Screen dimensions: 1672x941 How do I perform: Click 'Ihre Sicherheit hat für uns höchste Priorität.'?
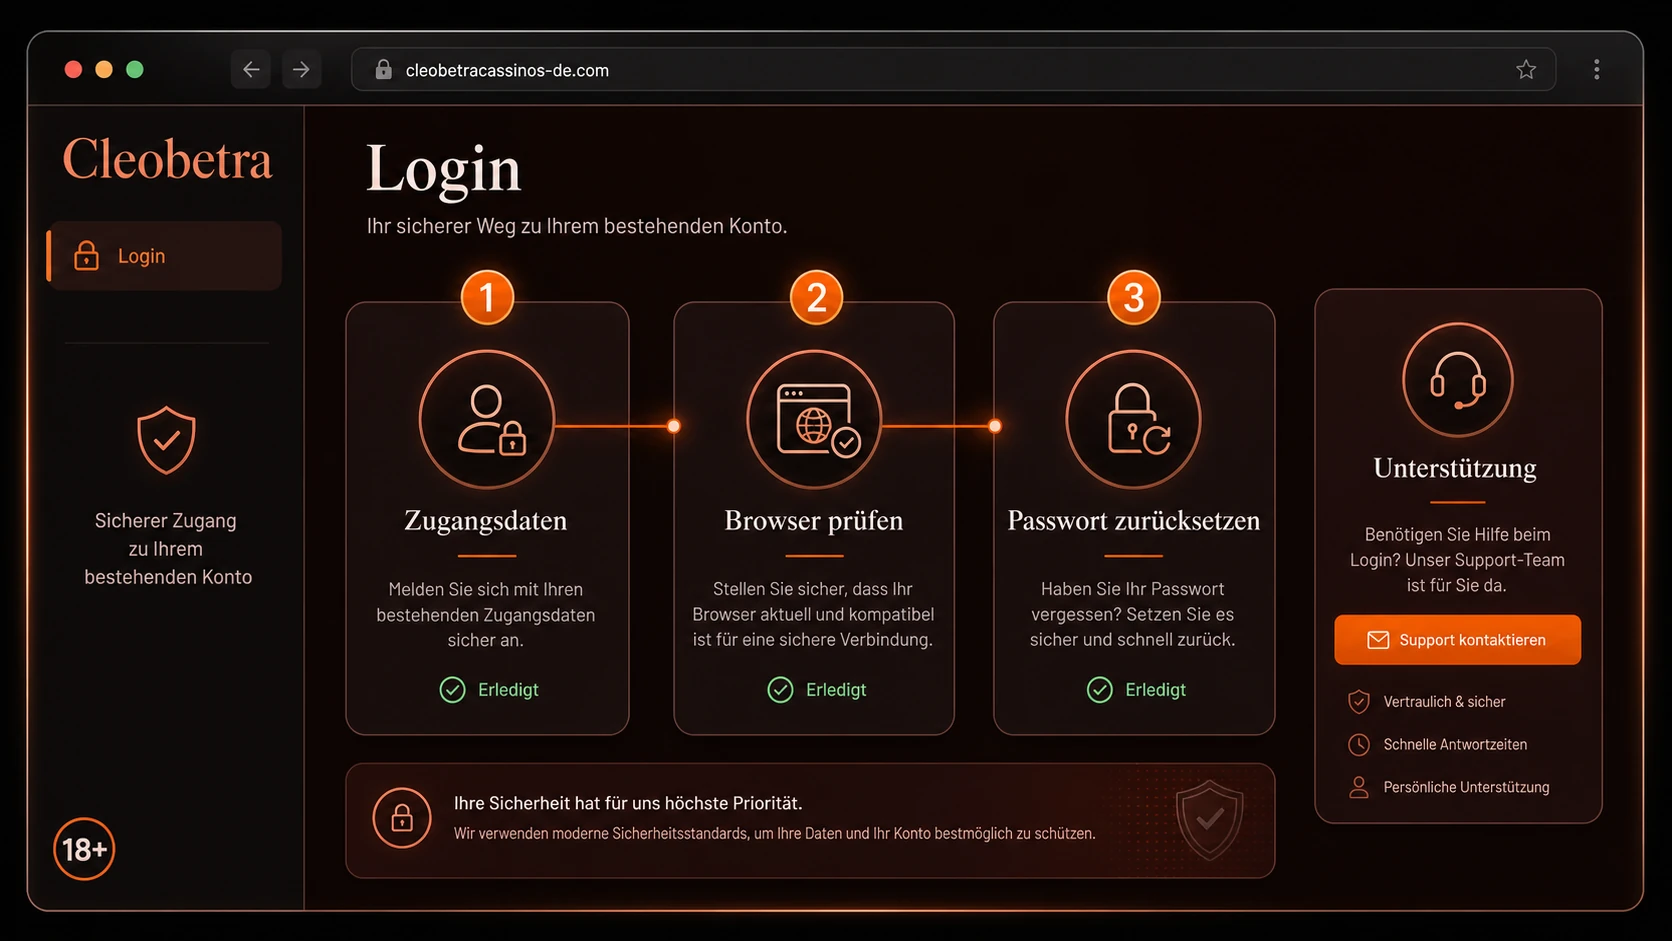click(x=628, y=803)
